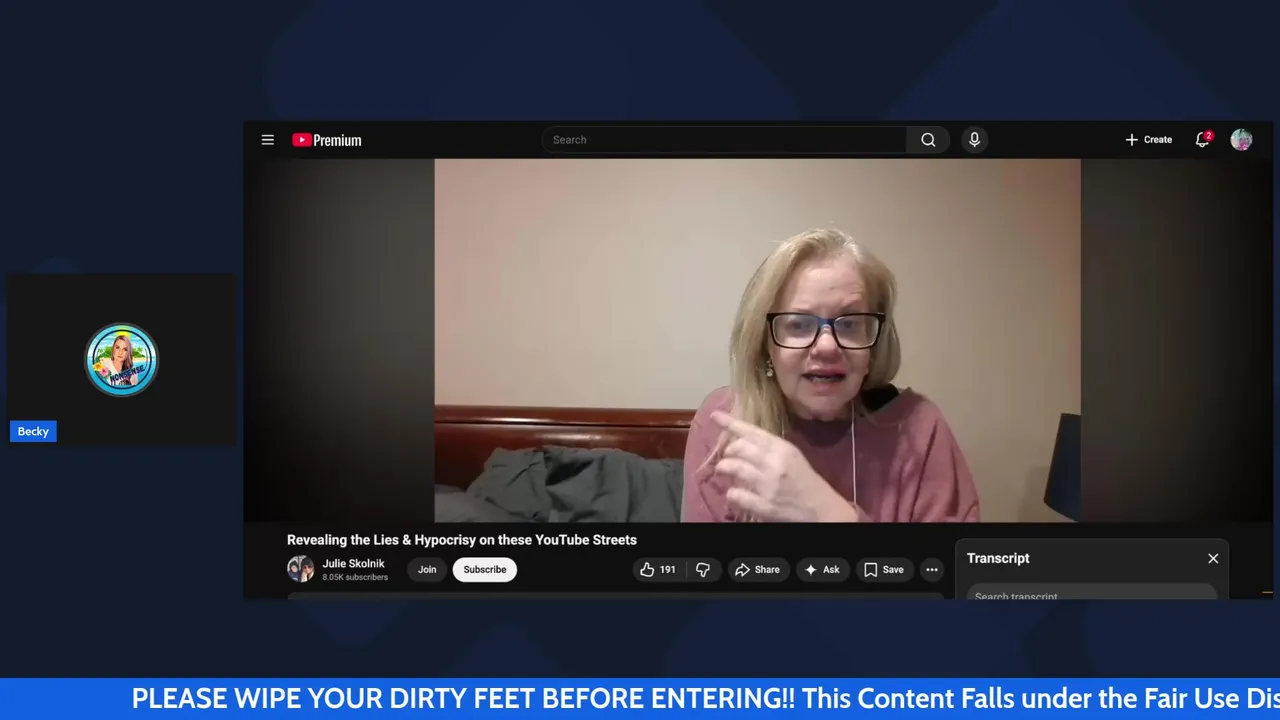Open the Julie Skolnik channel name link
The width and height of the screenshot is (1280, 720).
353,563
